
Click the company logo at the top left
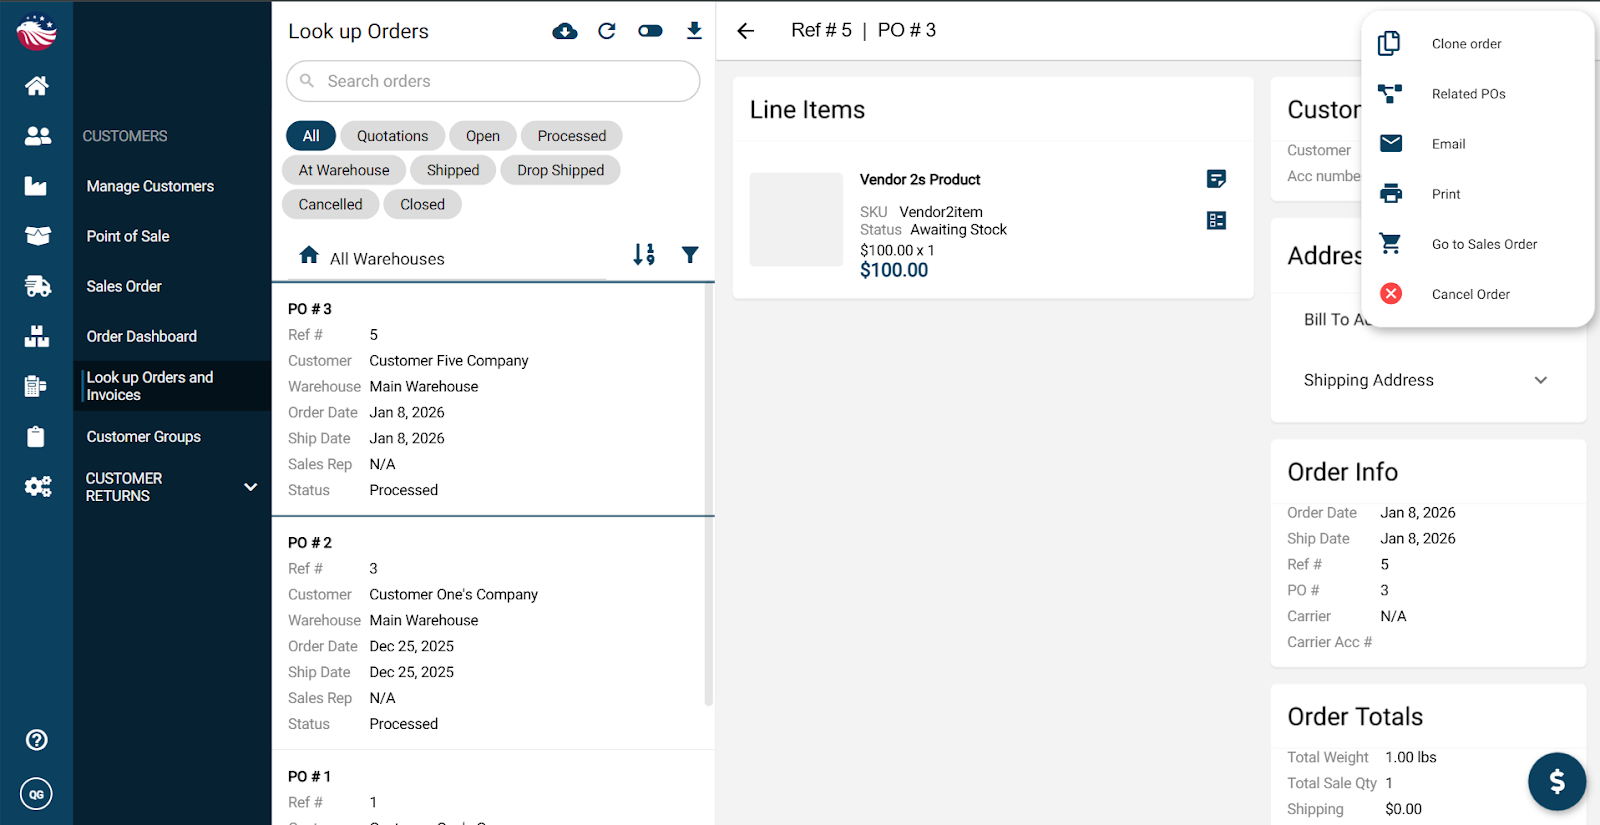36,32
